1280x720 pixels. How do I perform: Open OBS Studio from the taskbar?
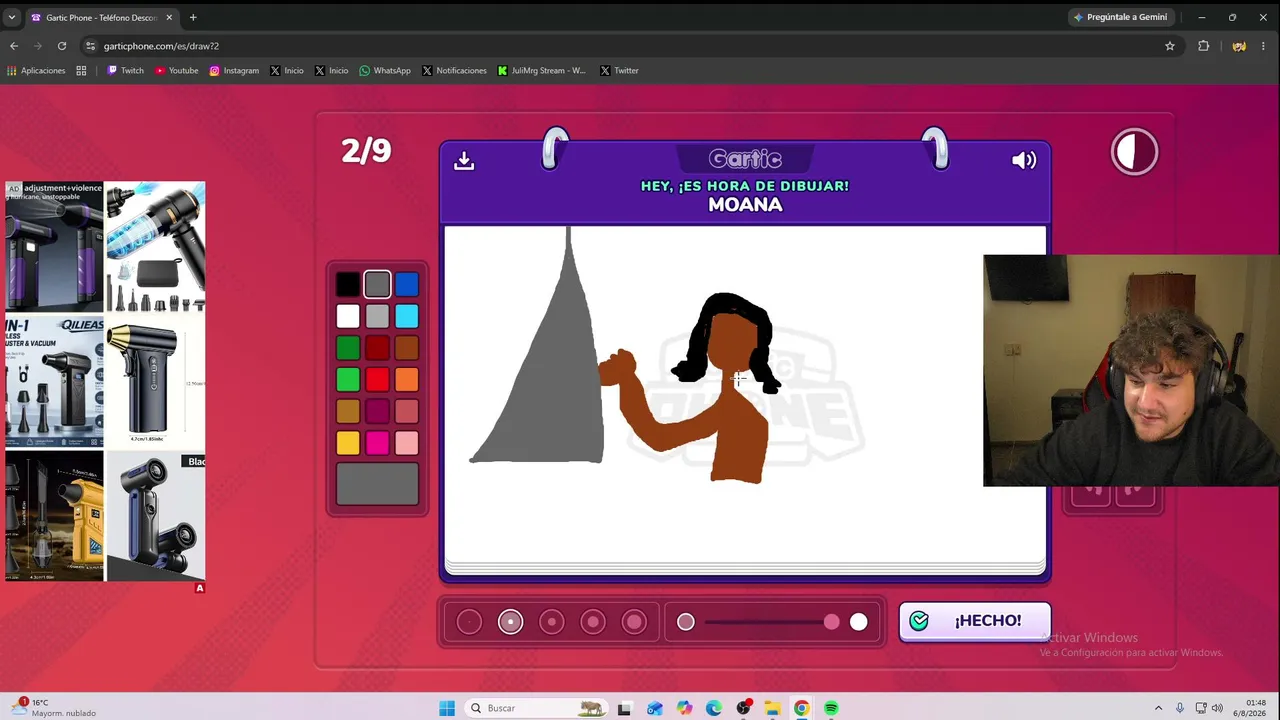(x=743, y=708)
